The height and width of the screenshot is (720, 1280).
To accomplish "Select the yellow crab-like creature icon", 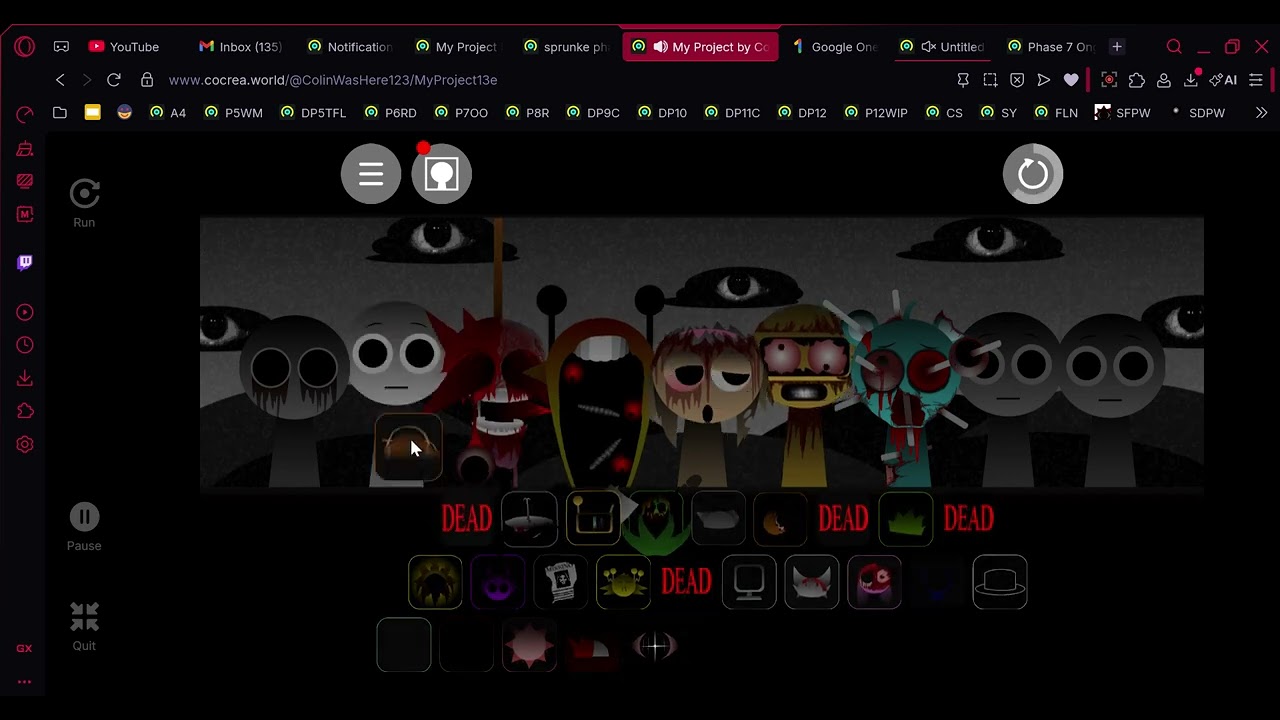I will [623, 582].
